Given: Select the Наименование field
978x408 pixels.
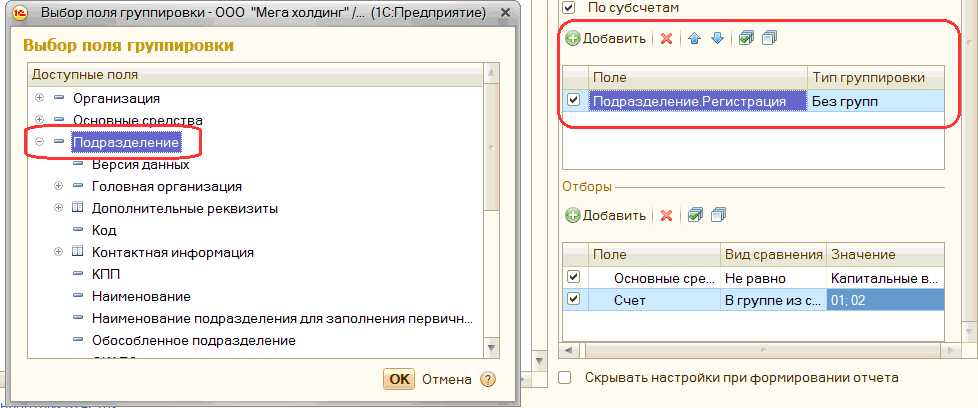Looking at the screenshot, I should [x=141, y=296].
